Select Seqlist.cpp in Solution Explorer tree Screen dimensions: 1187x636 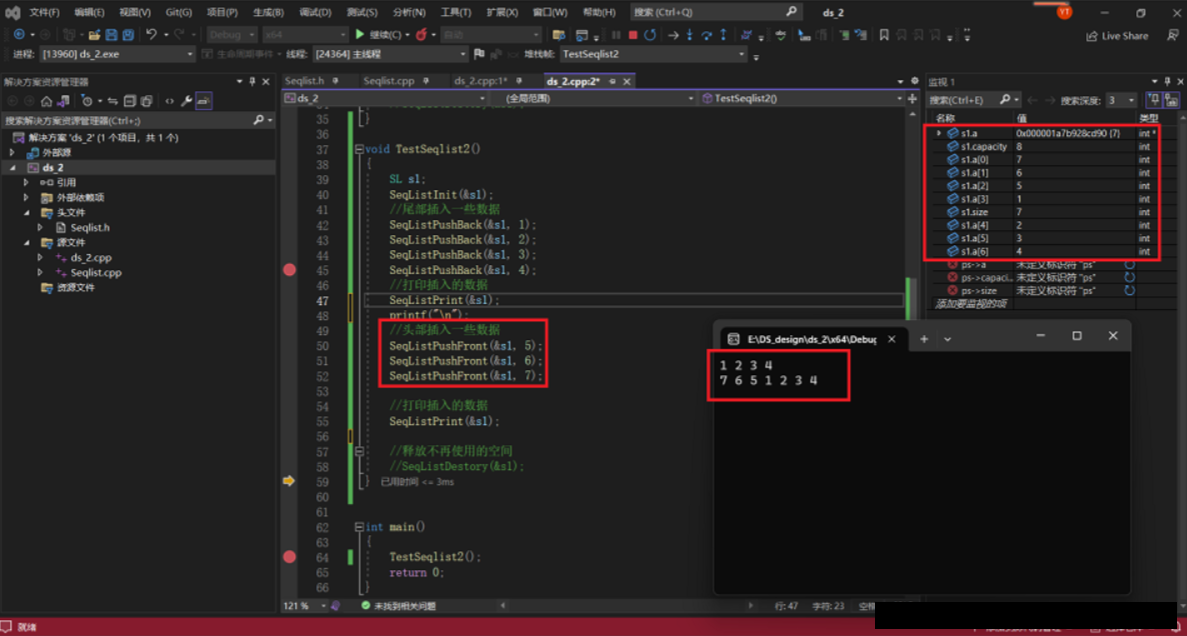pos(95,273)
